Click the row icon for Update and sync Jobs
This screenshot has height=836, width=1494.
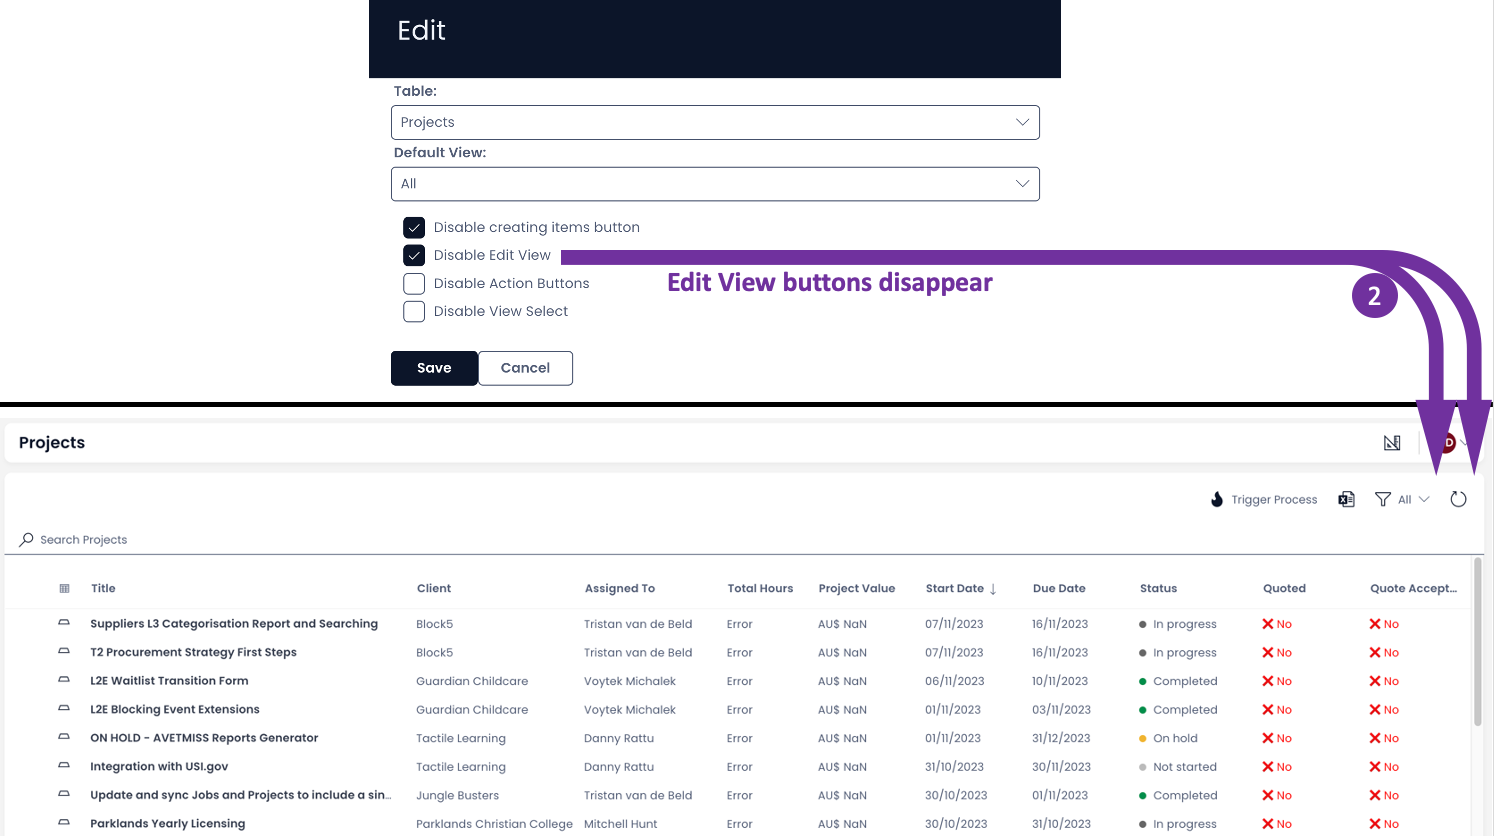(64, 794)
